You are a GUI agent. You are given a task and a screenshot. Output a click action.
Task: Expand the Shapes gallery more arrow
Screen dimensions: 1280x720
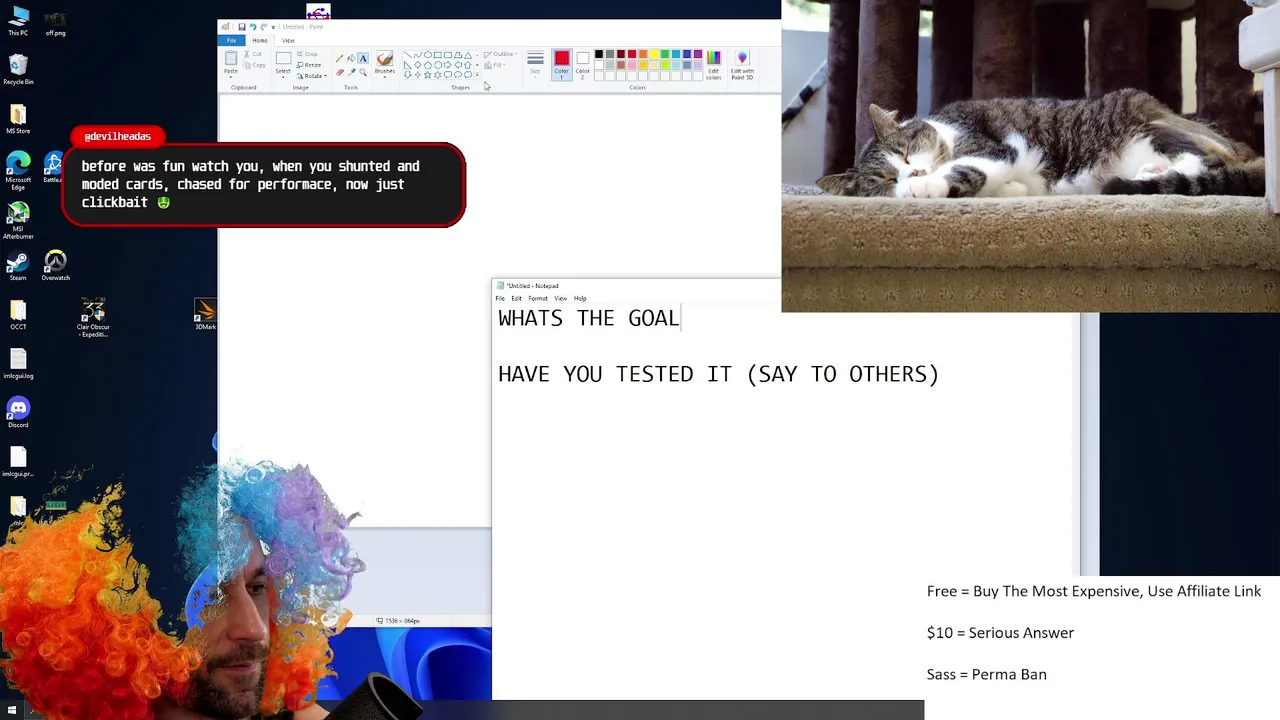click(x=477, y=75)
